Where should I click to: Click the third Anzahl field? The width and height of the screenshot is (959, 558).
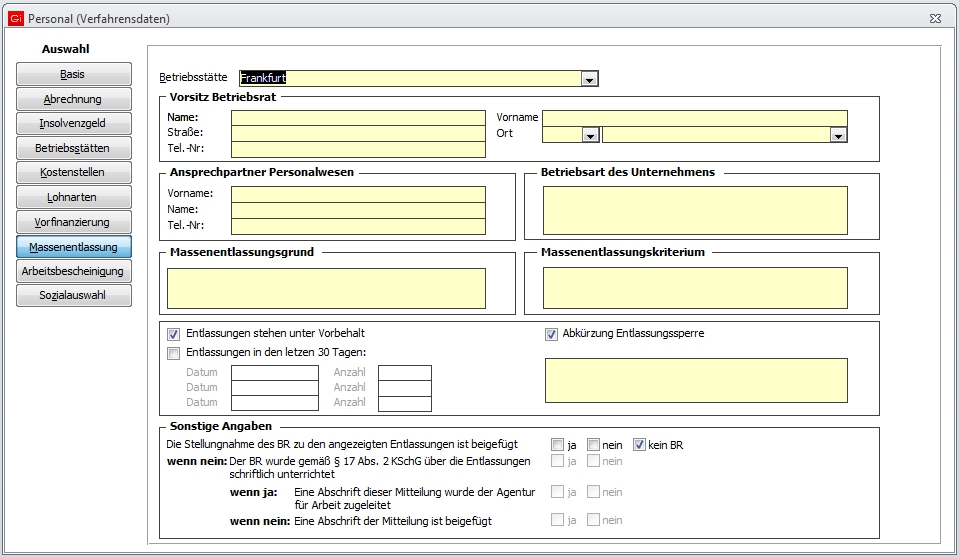point(405,403)
